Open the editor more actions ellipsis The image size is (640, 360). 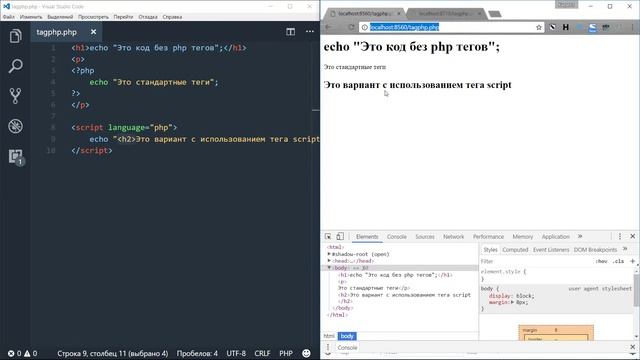point(310,31)
